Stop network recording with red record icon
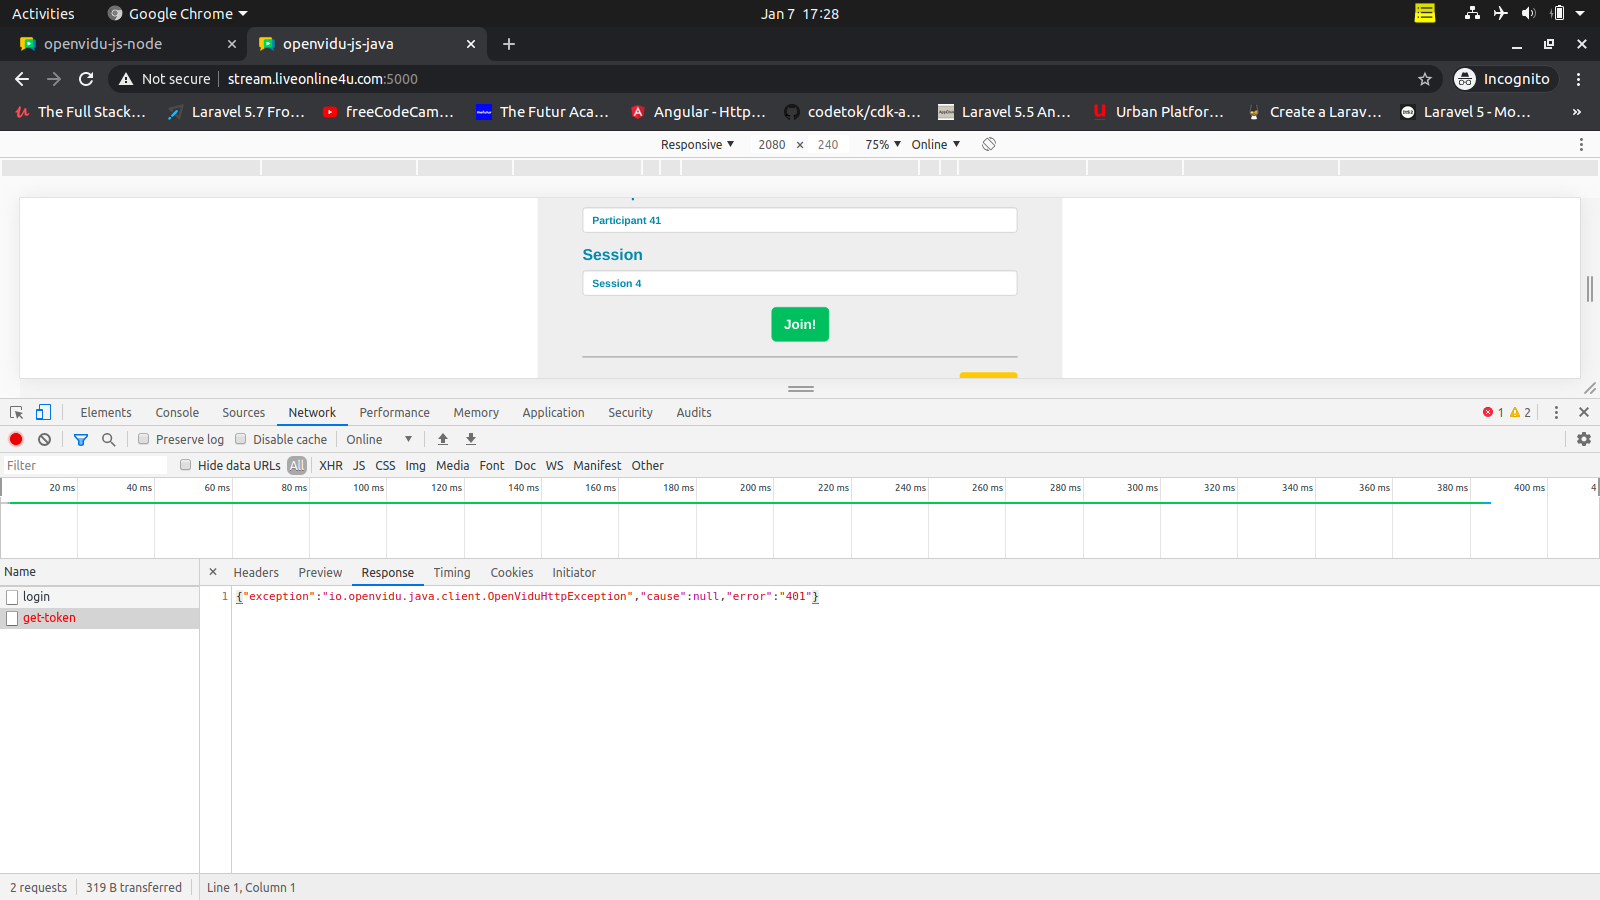Image resolution: width=1600 pixels, height=900 pixels. [x=16, y=439]
